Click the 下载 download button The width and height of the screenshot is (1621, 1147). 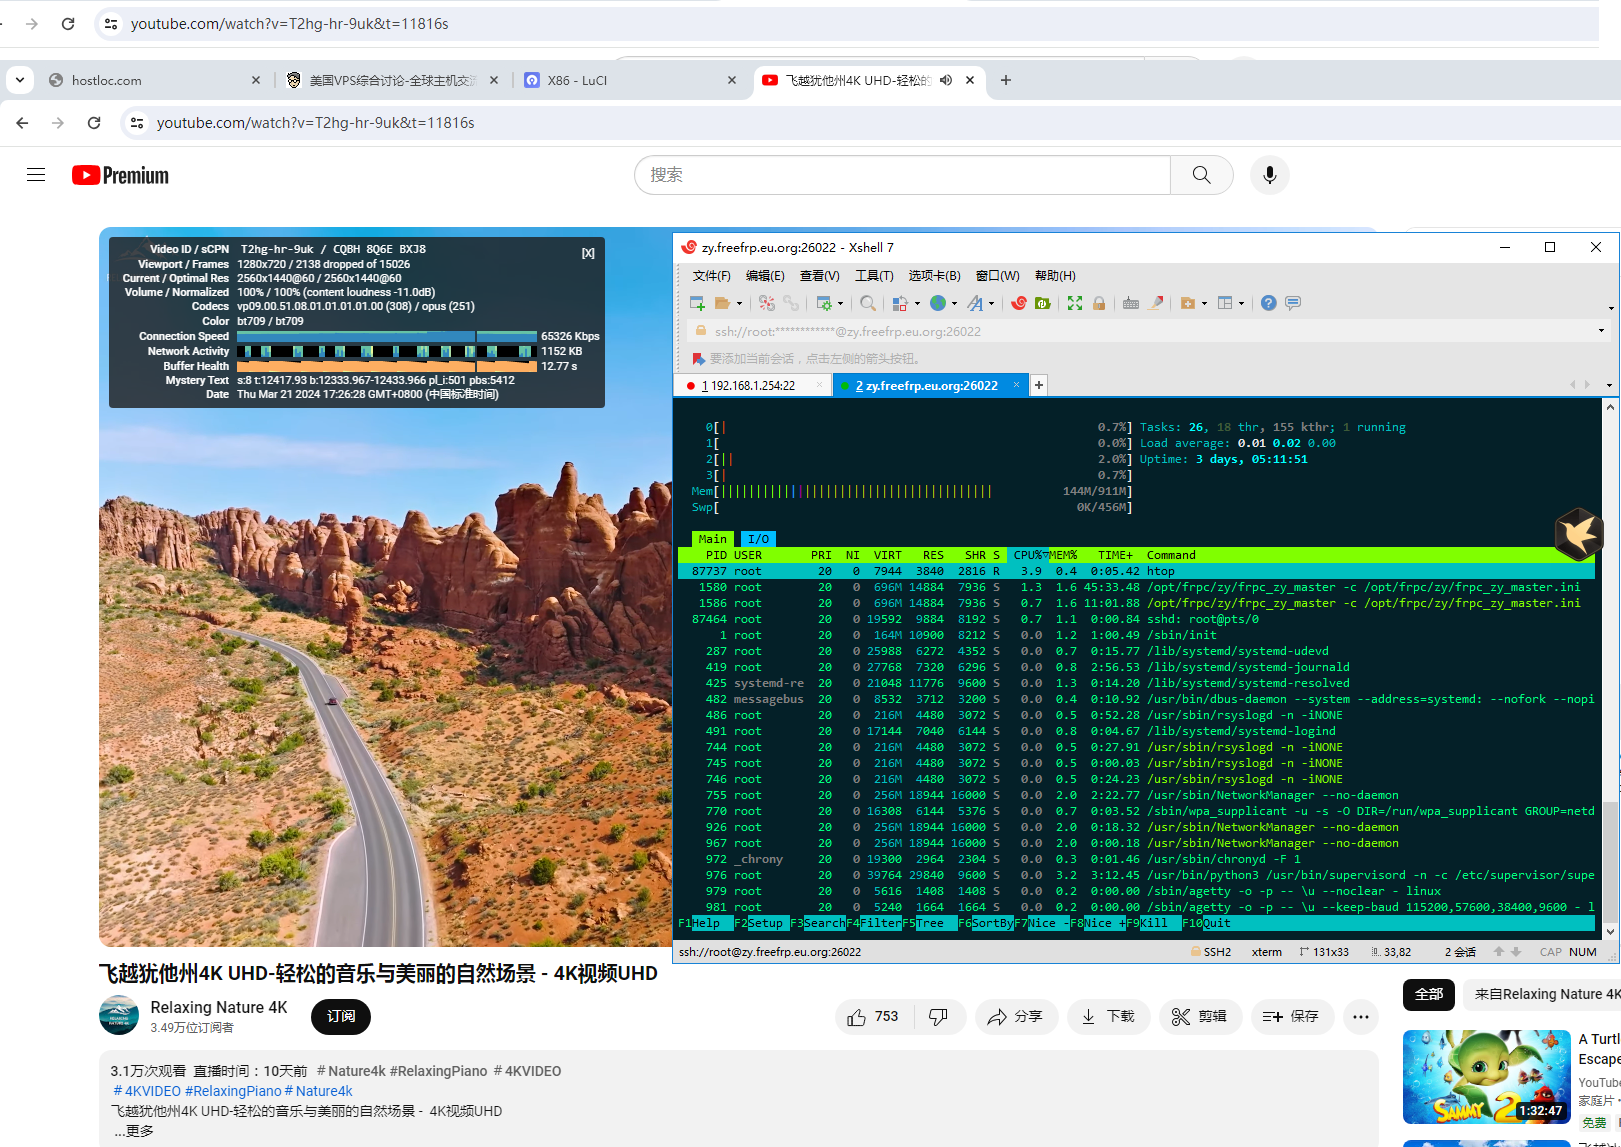(1108, 1017)
